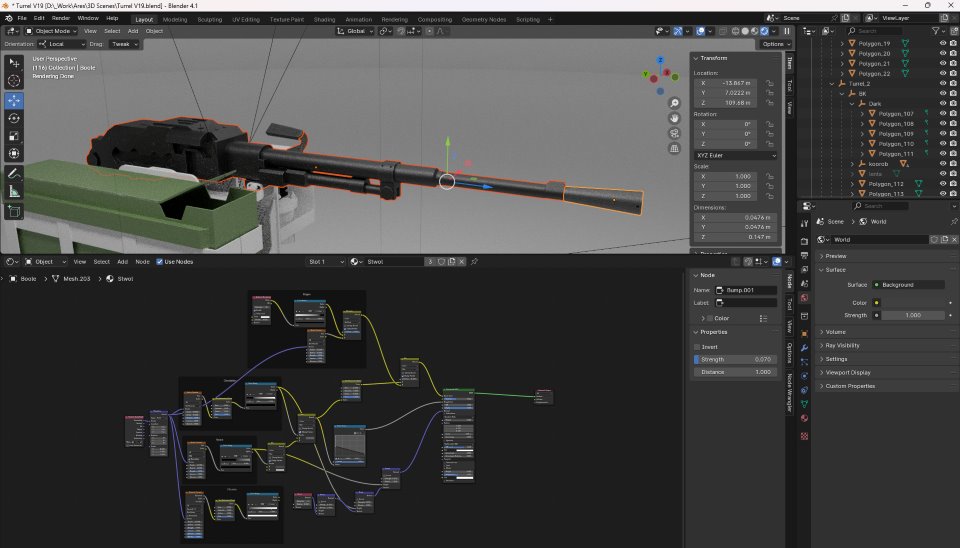Open the Object properties tab (orange square)

pos(804,334)
